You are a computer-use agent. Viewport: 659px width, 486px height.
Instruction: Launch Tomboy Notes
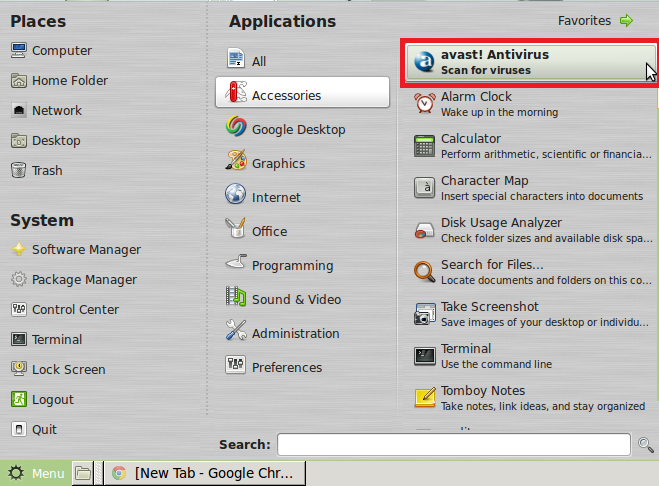click(x=530, y=398)
